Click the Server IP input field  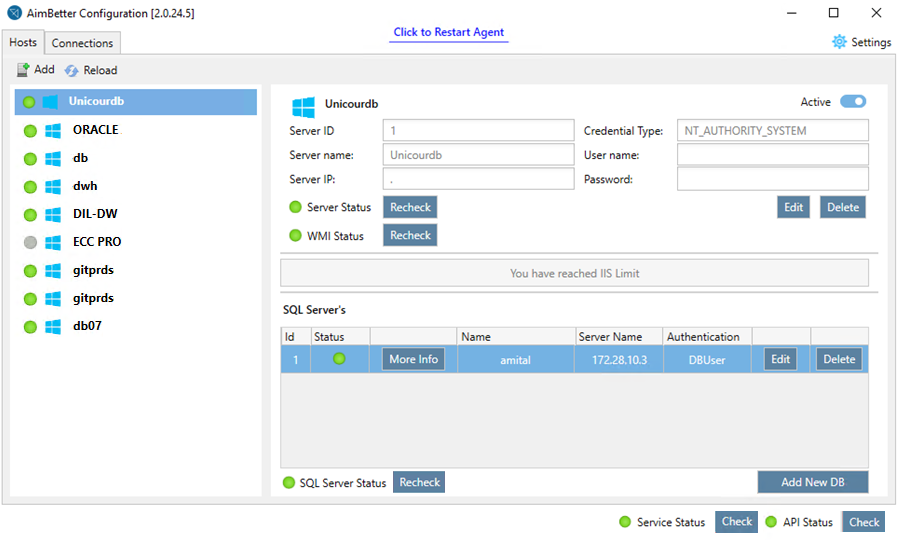(x=478, y=179)
